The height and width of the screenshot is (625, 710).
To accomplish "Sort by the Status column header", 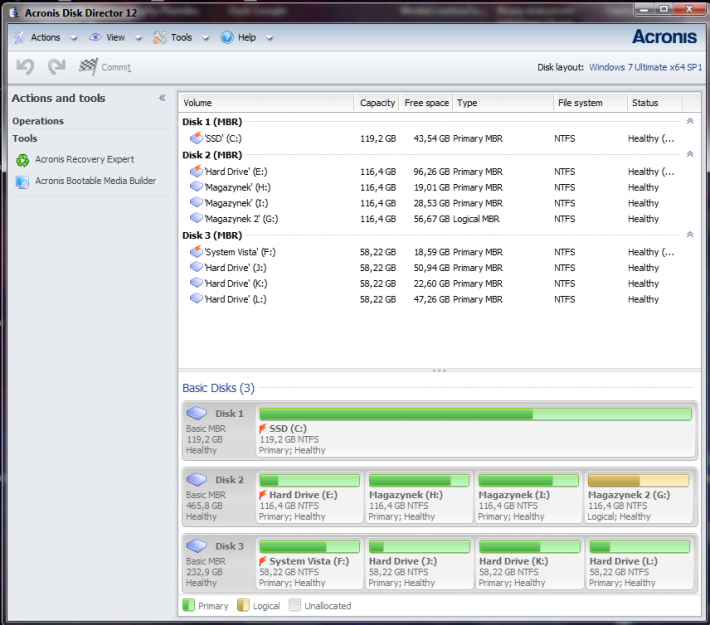I will tap(655, 103).
